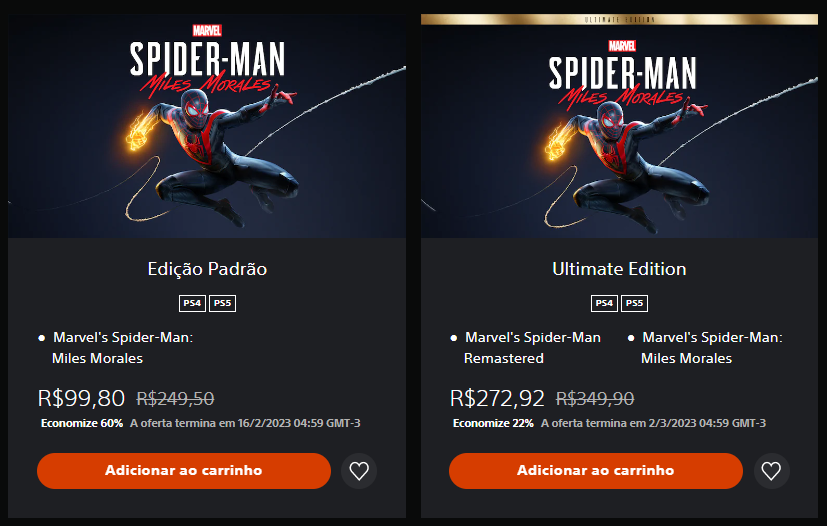827x526 pixels.
Task: Click the PS4 badge under Edição Padrão
Action: (192, 303)
